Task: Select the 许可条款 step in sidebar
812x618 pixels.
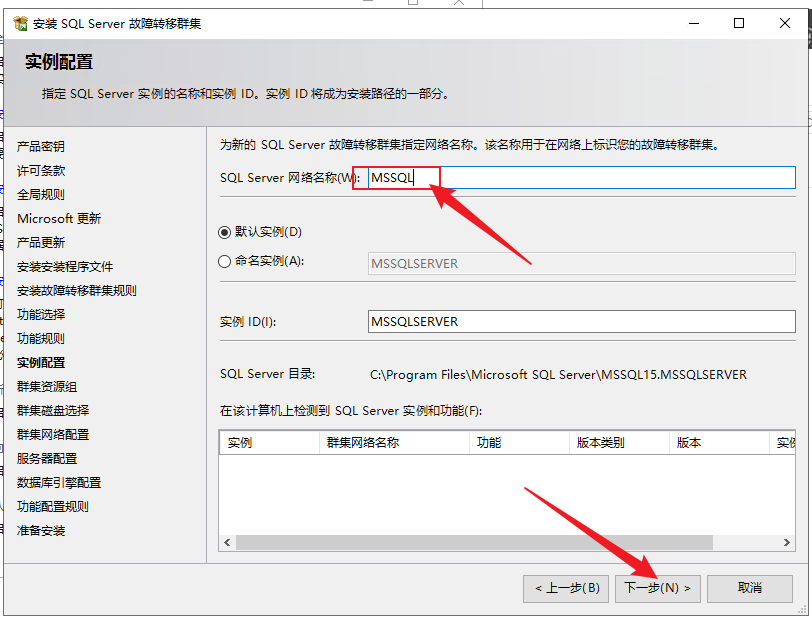Action: (41, 170)
